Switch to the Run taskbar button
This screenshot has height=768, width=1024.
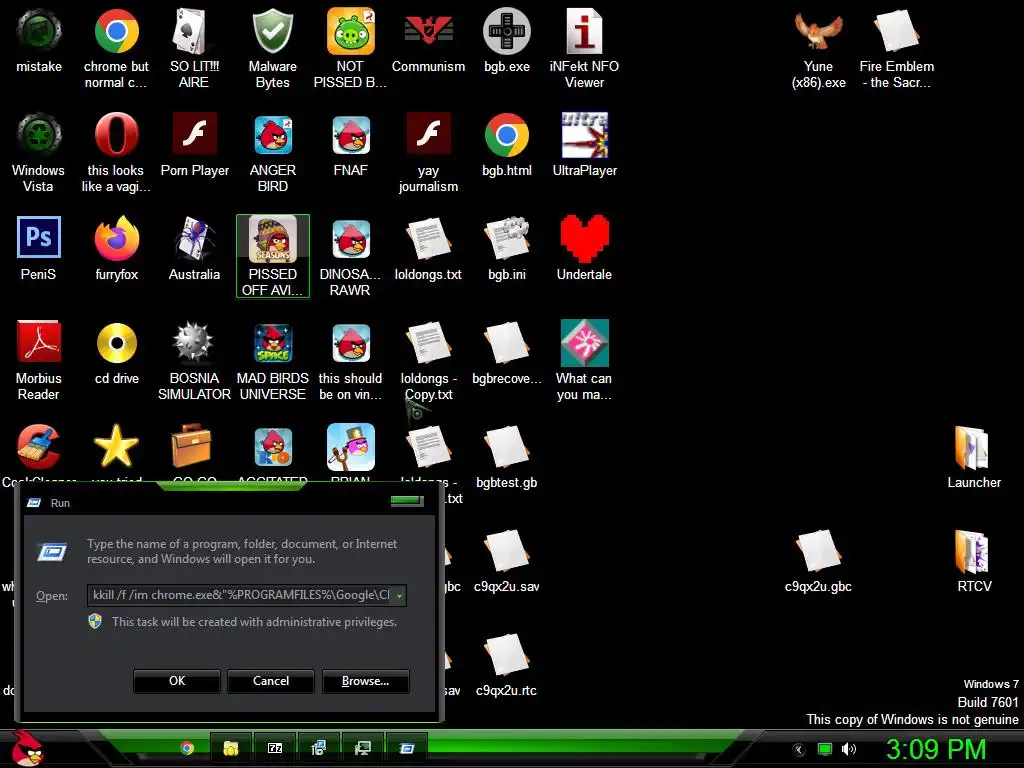pos(407,748)
